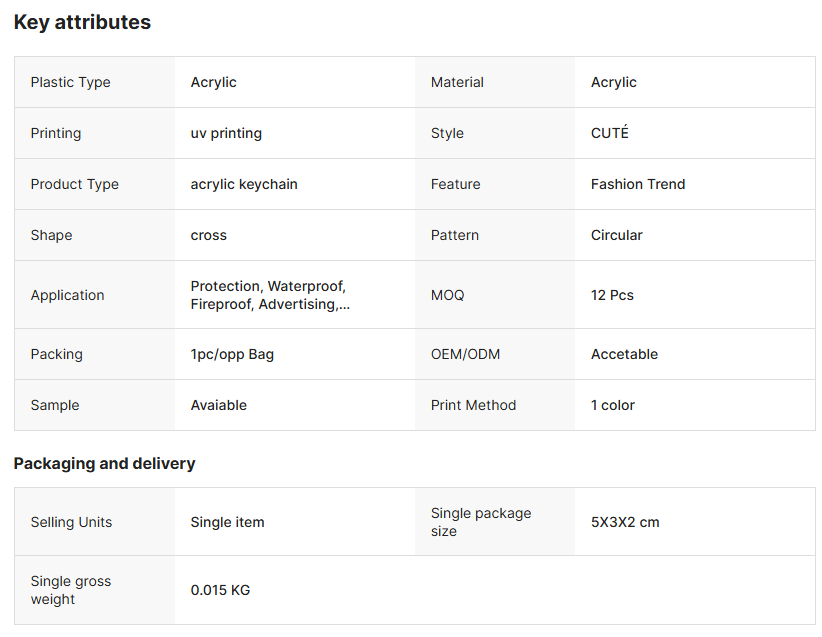Click the Accetable OEM/ODM value

click(x=624, y=354)
